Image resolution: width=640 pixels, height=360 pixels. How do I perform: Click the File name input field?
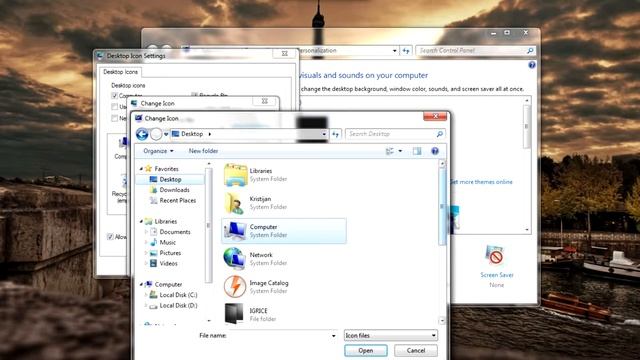(x=280, y=336)
